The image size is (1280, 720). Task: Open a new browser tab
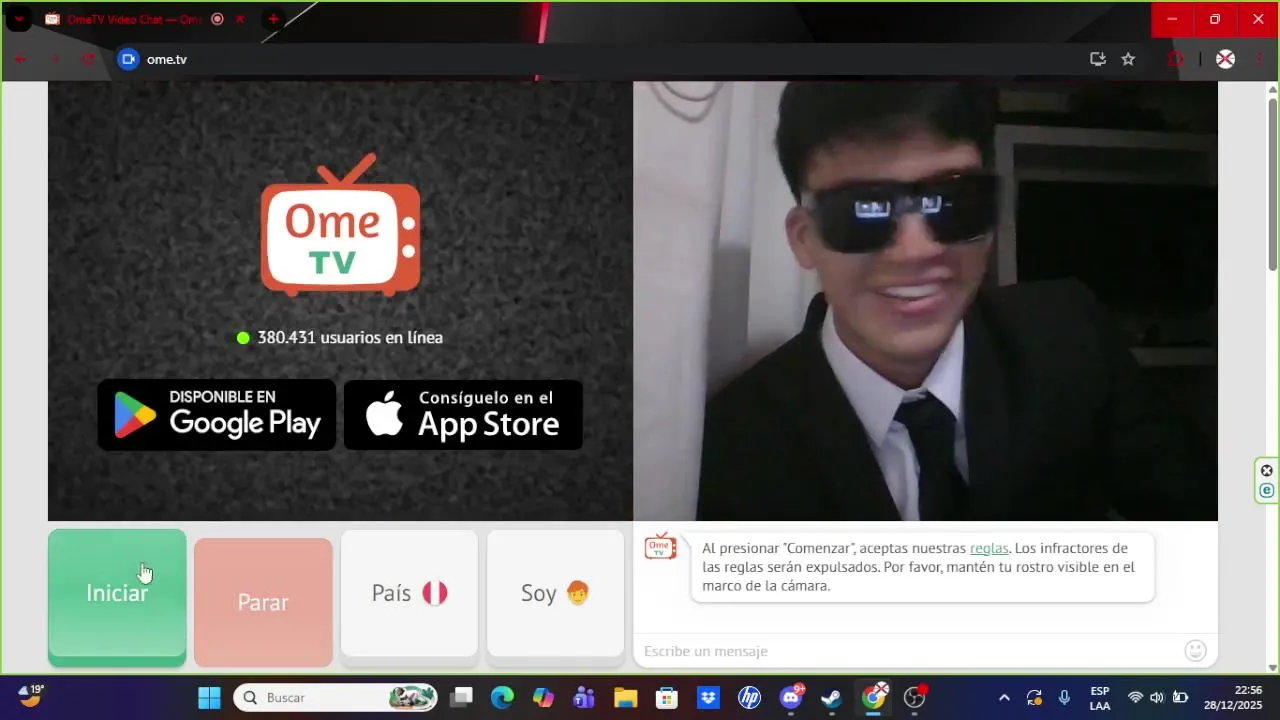[273, 19]
